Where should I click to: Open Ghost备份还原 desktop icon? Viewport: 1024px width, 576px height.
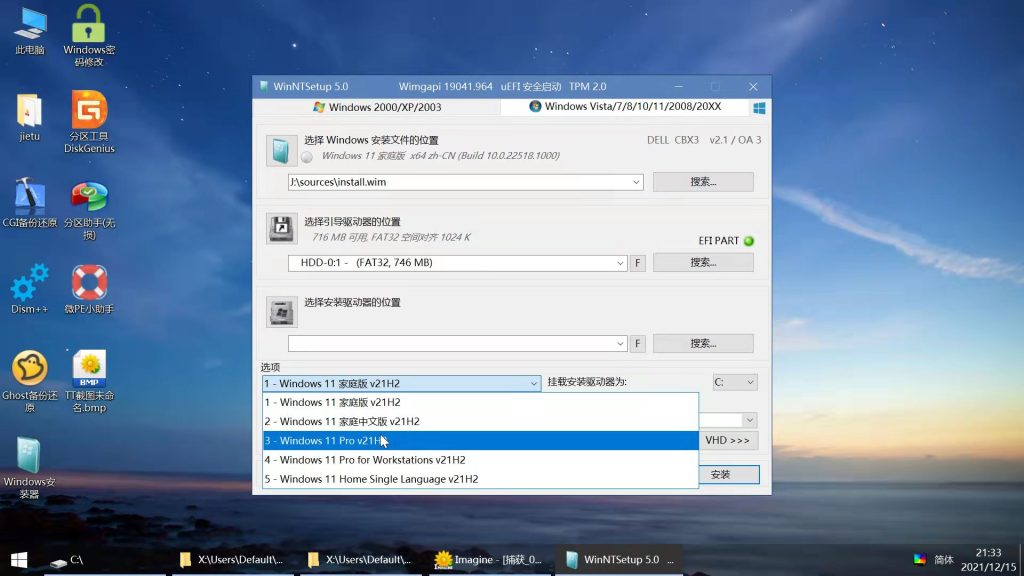point(29,381)
